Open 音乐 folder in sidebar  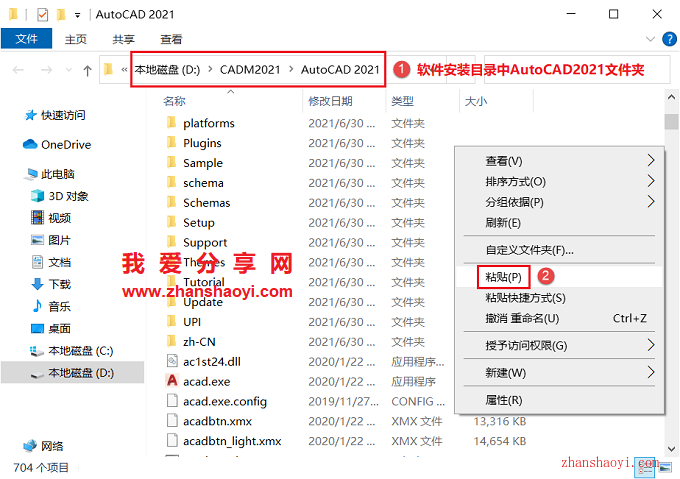51,306
